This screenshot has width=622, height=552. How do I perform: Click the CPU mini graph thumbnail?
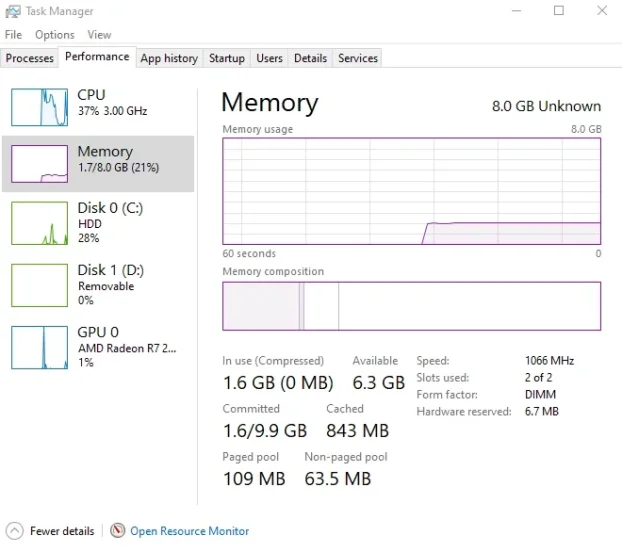[40, 106]
